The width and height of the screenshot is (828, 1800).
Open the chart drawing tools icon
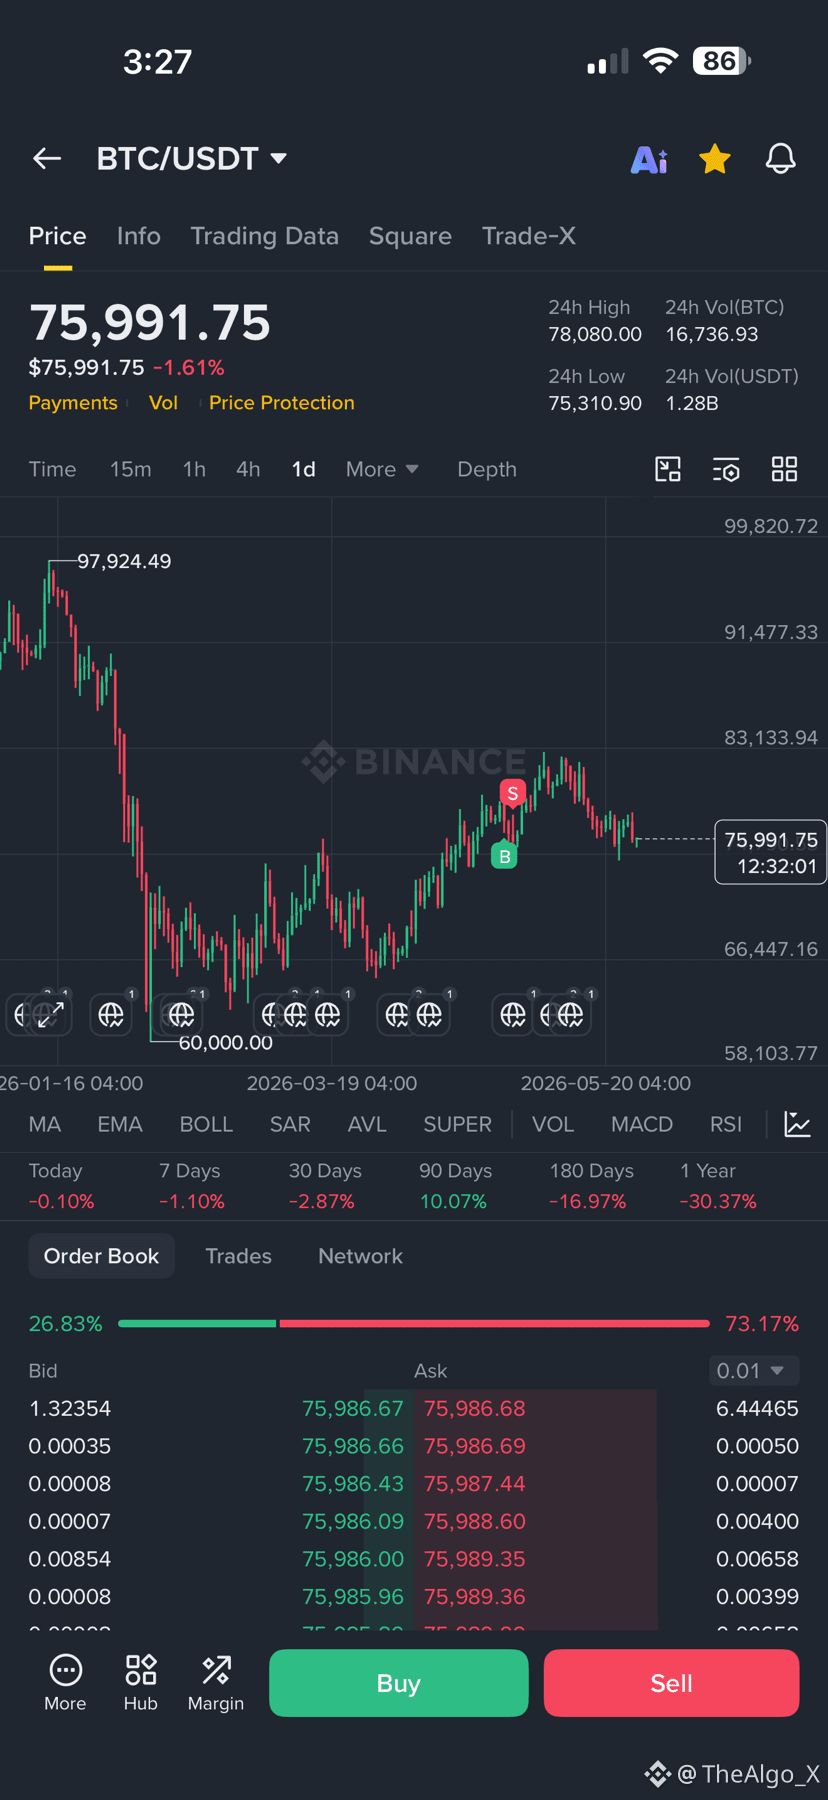[668, 469]
